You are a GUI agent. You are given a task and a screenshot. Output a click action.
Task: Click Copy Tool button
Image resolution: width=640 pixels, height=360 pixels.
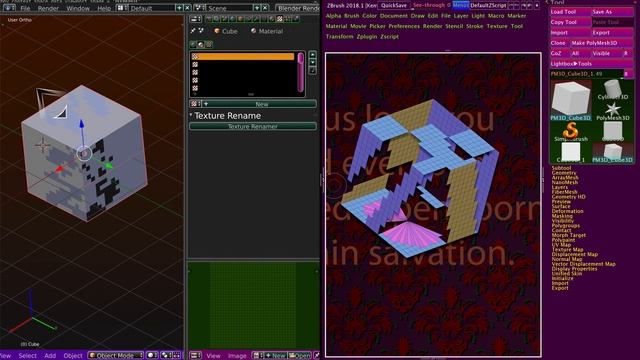571,22
